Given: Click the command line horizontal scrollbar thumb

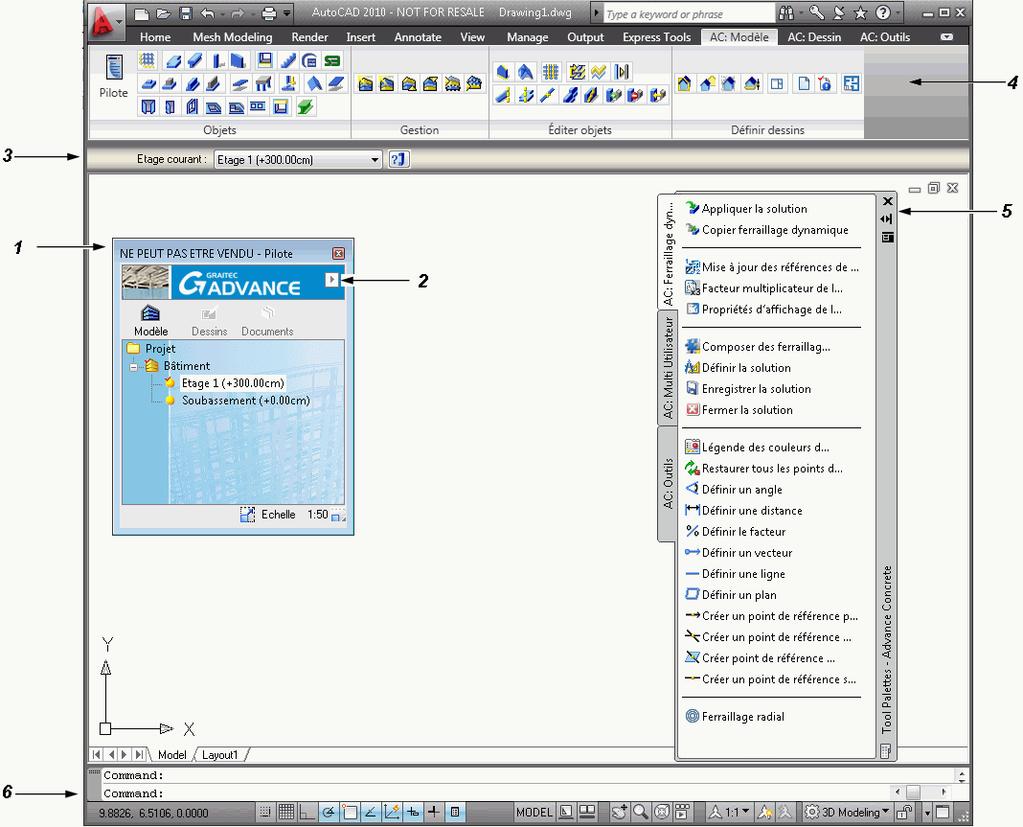Looking at the screenshot, I should (913, 792).
